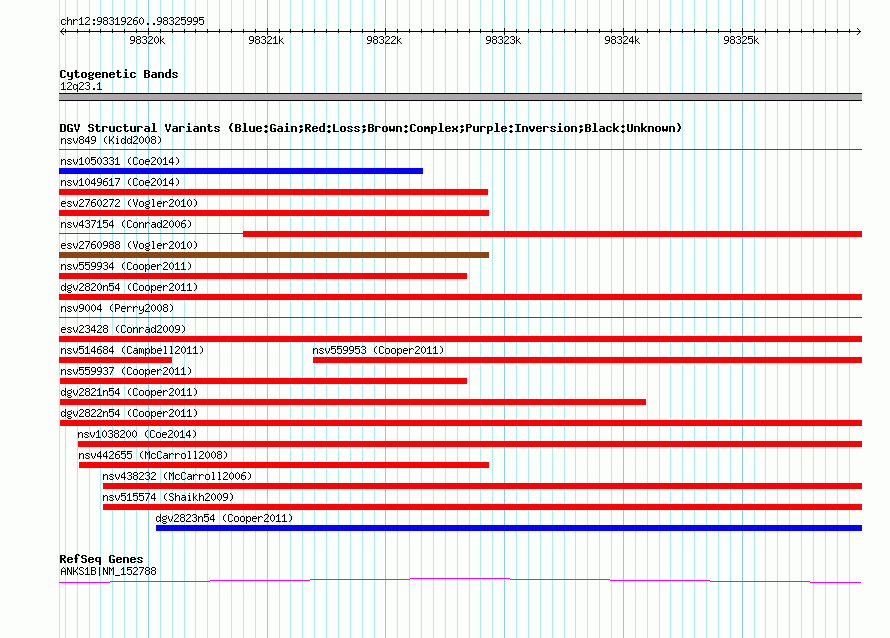Click the brown esv2760988 complex variant bar
The width and height of the screenshot is (890, 638).
tap(274, 255)
